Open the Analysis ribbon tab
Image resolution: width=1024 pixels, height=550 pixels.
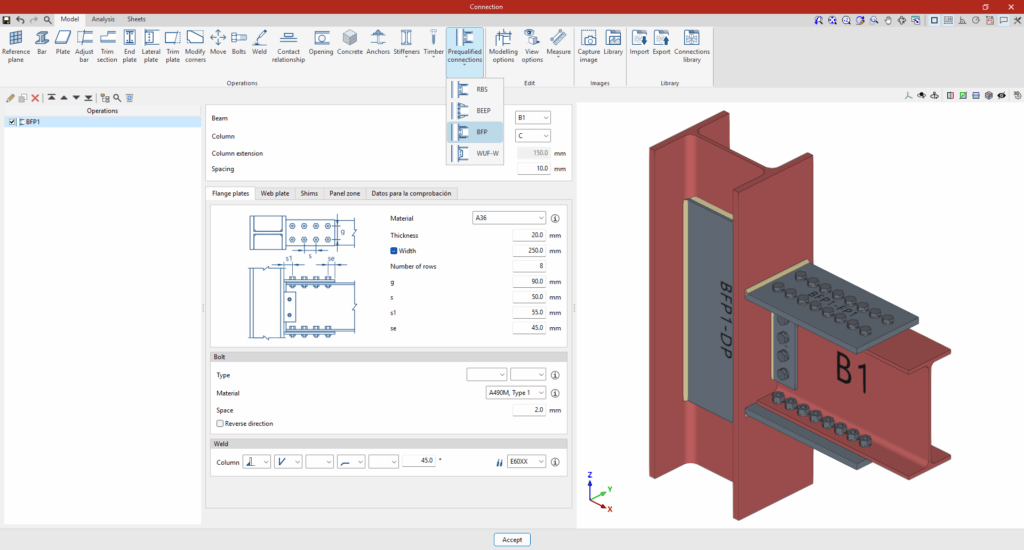point(103,19)
